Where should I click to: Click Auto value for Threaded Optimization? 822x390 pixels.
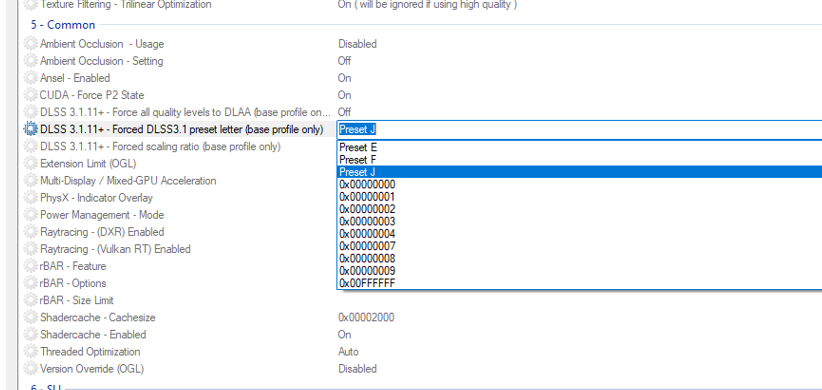(348, 351)
